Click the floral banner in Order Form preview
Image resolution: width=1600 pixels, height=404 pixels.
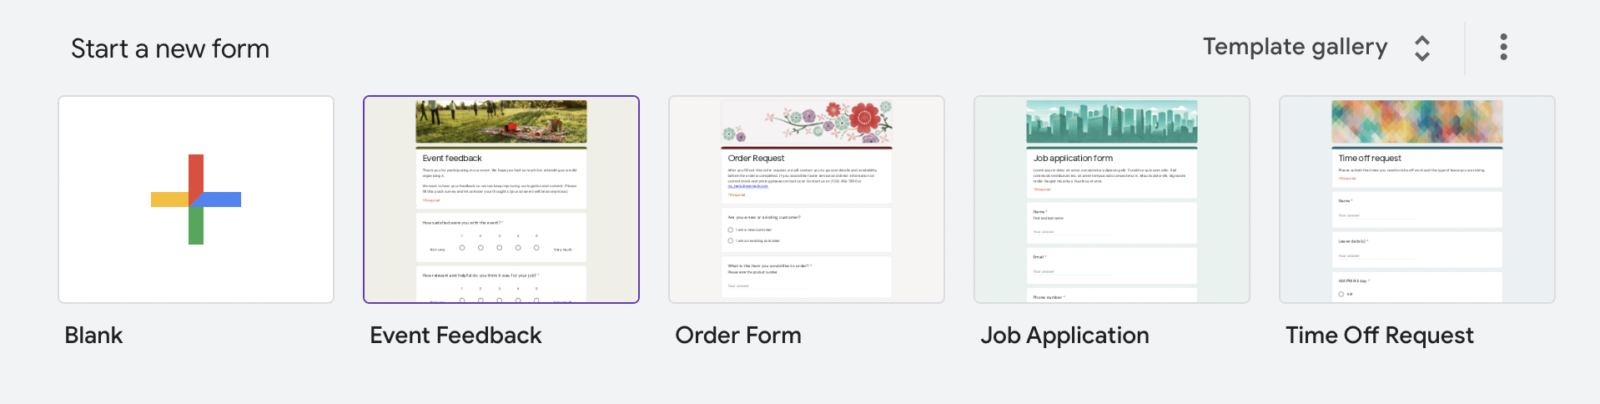[x=806, y=123]
